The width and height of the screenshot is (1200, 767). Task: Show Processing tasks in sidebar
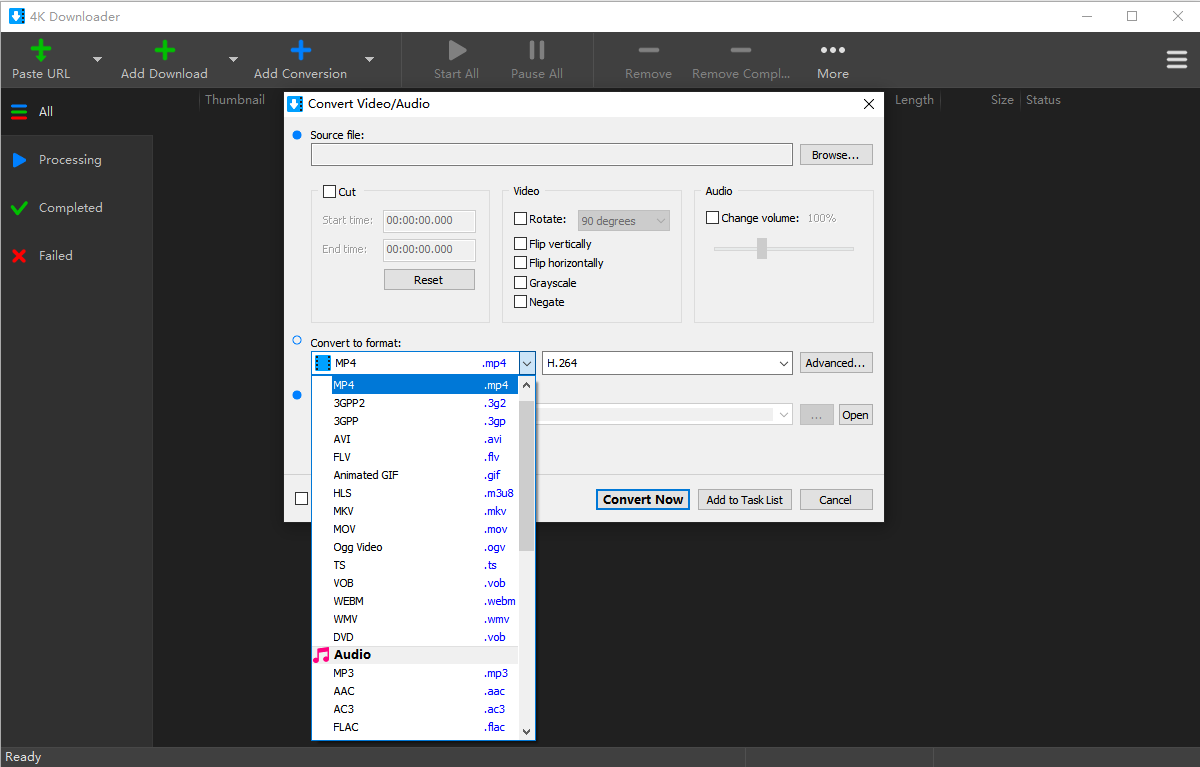click(76, 160)
